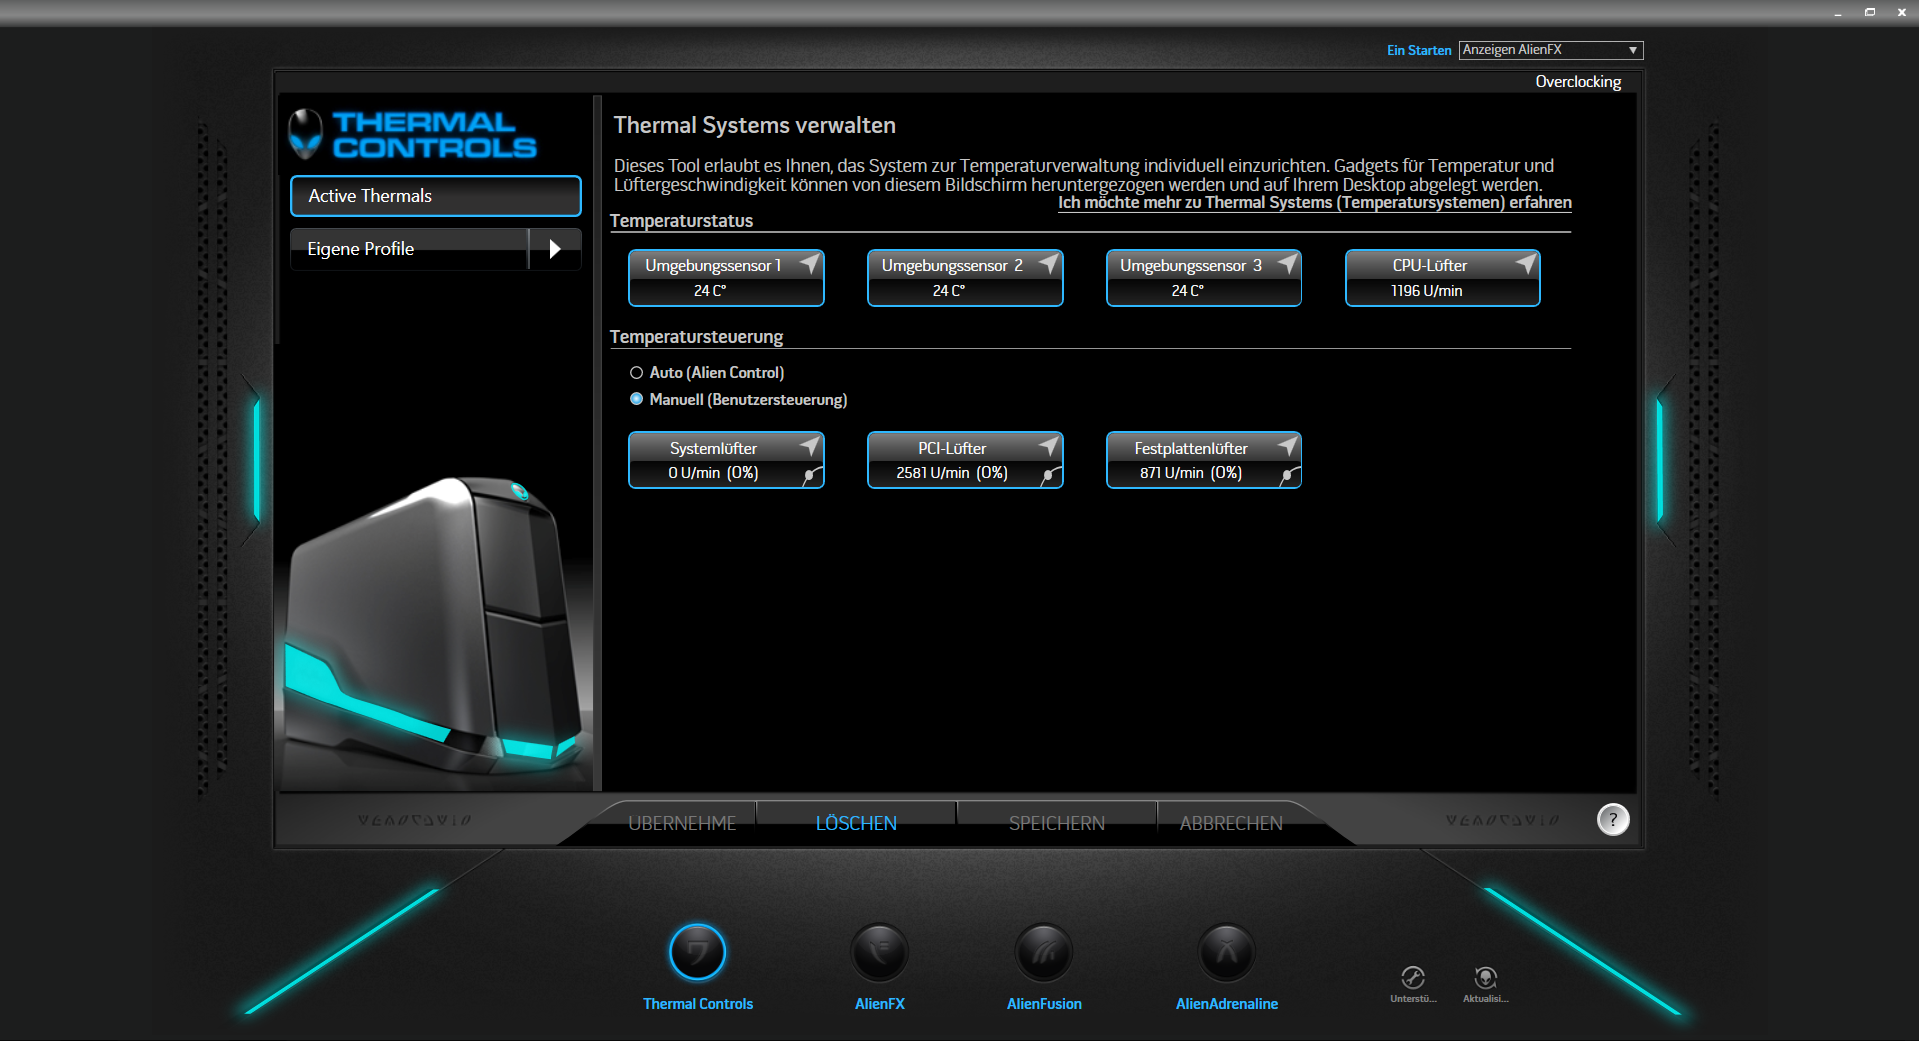Open the Unterstü... support icon
This screenshot has width=1919, height=1041.
[x=1413, y=977]
